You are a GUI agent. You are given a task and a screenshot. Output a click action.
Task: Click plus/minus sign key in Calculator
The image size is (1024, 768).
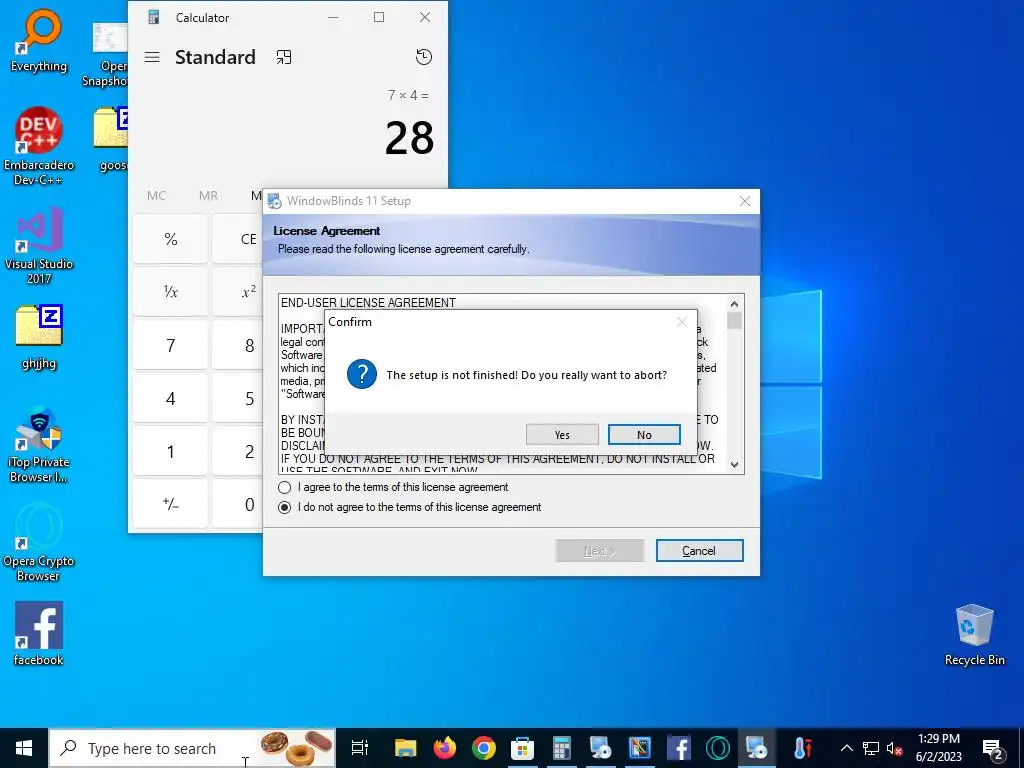[x=170, y=504]
